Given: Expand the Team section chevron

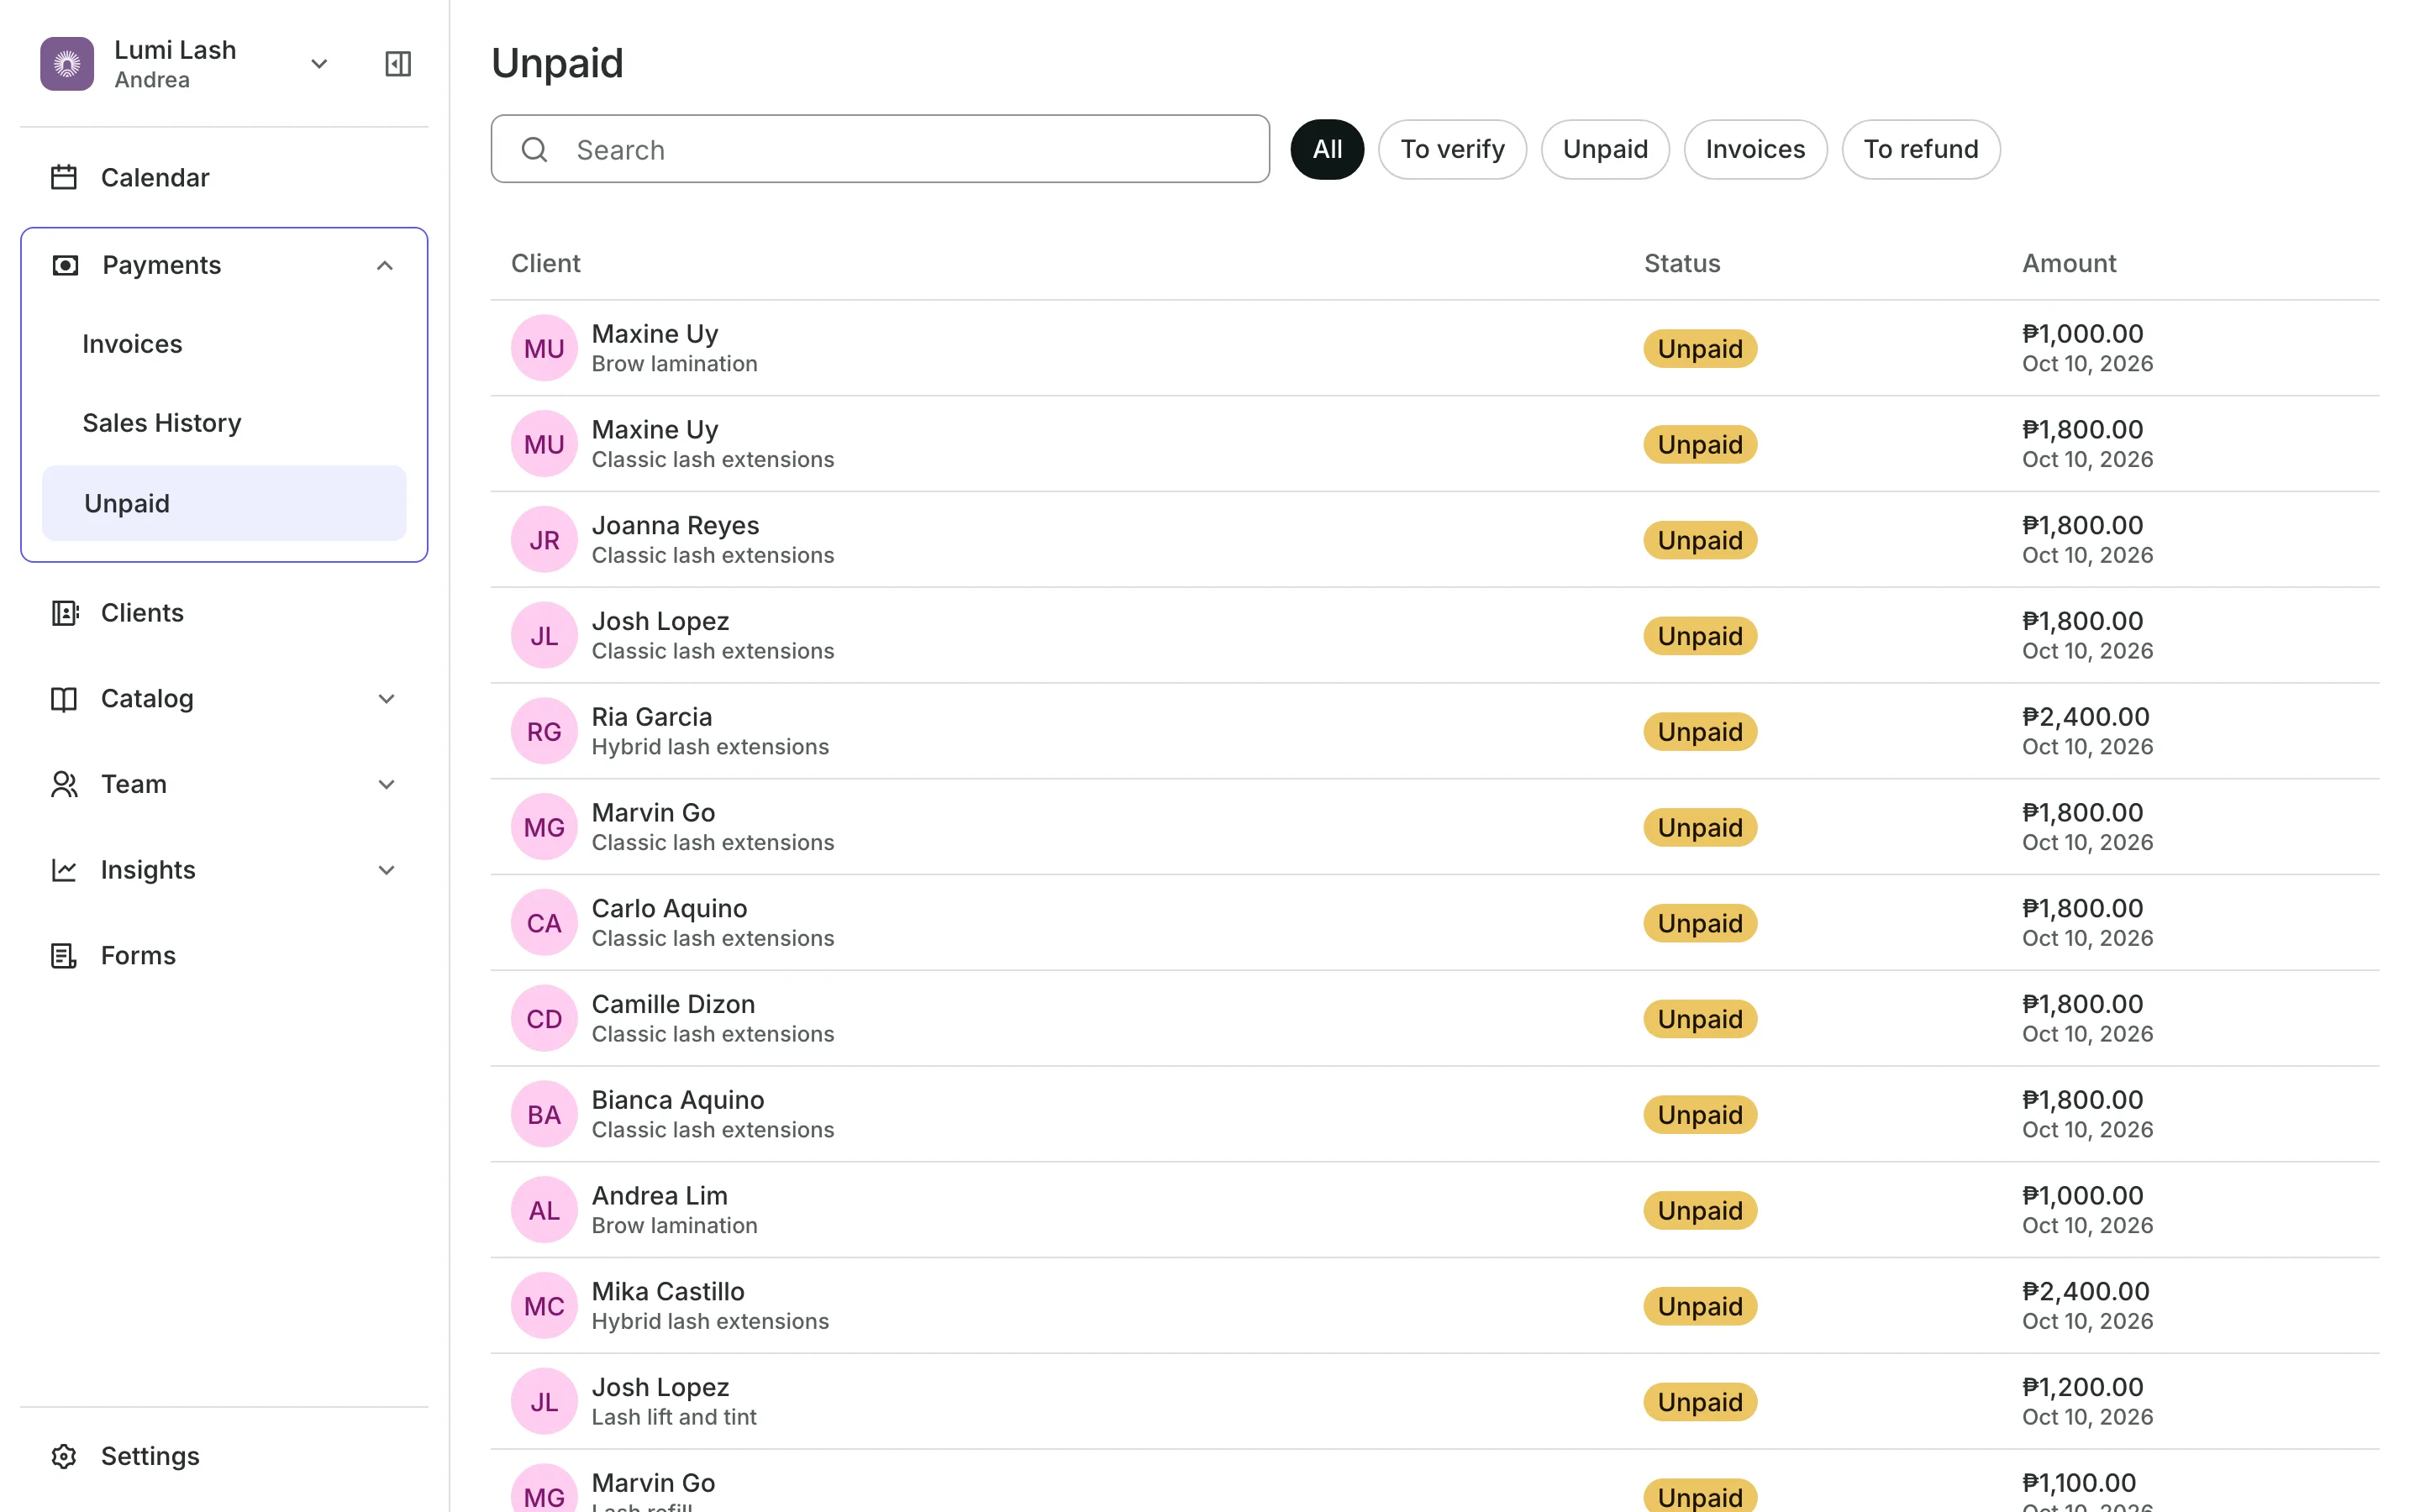Looking at the screenshot, I should click(387, 784).
